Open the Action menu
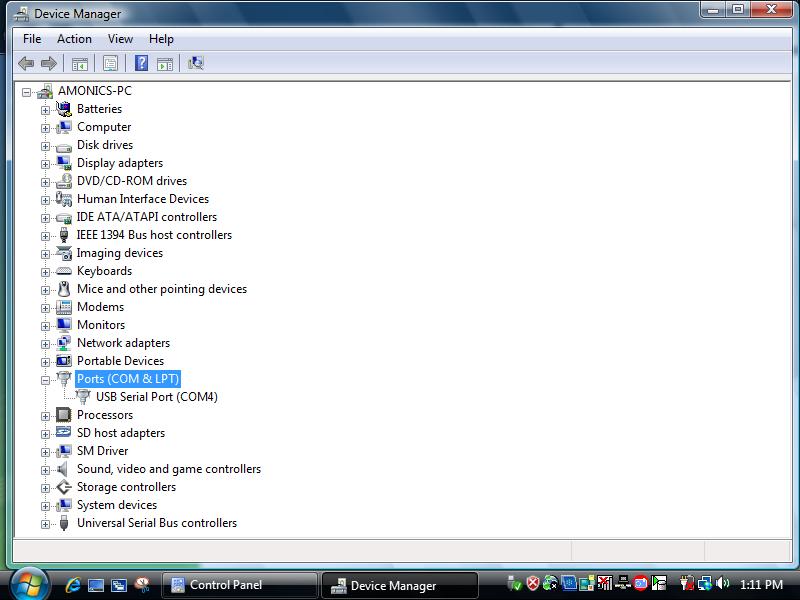800x600 pixels. [74, 39]
